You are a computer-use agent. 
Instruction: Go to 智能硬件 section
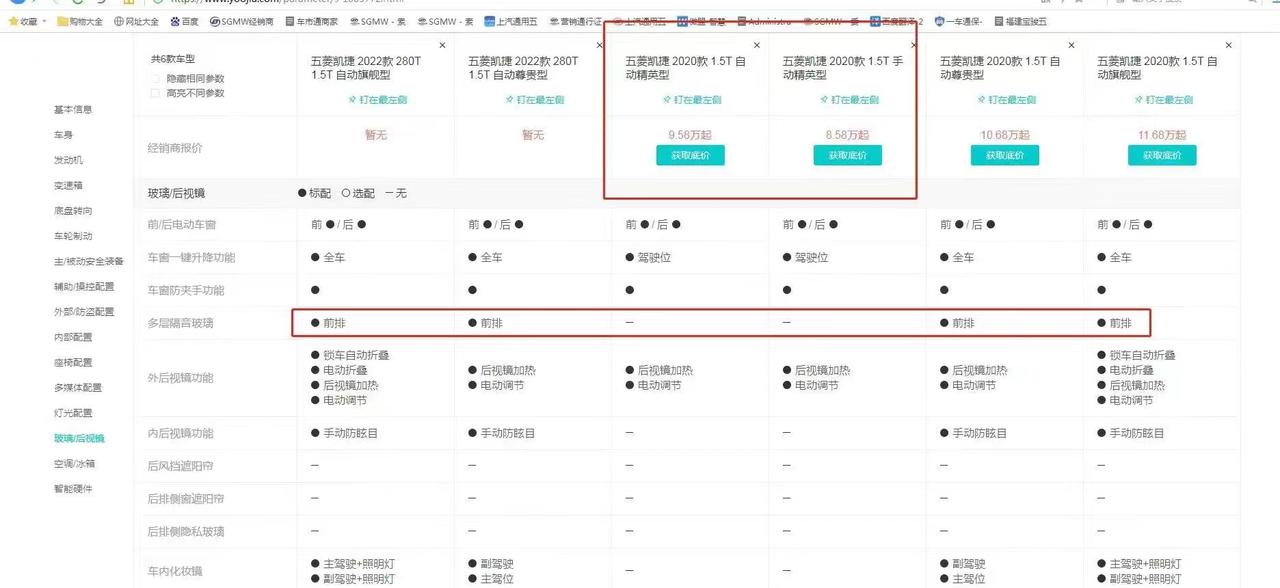click(x=73, y=489)
